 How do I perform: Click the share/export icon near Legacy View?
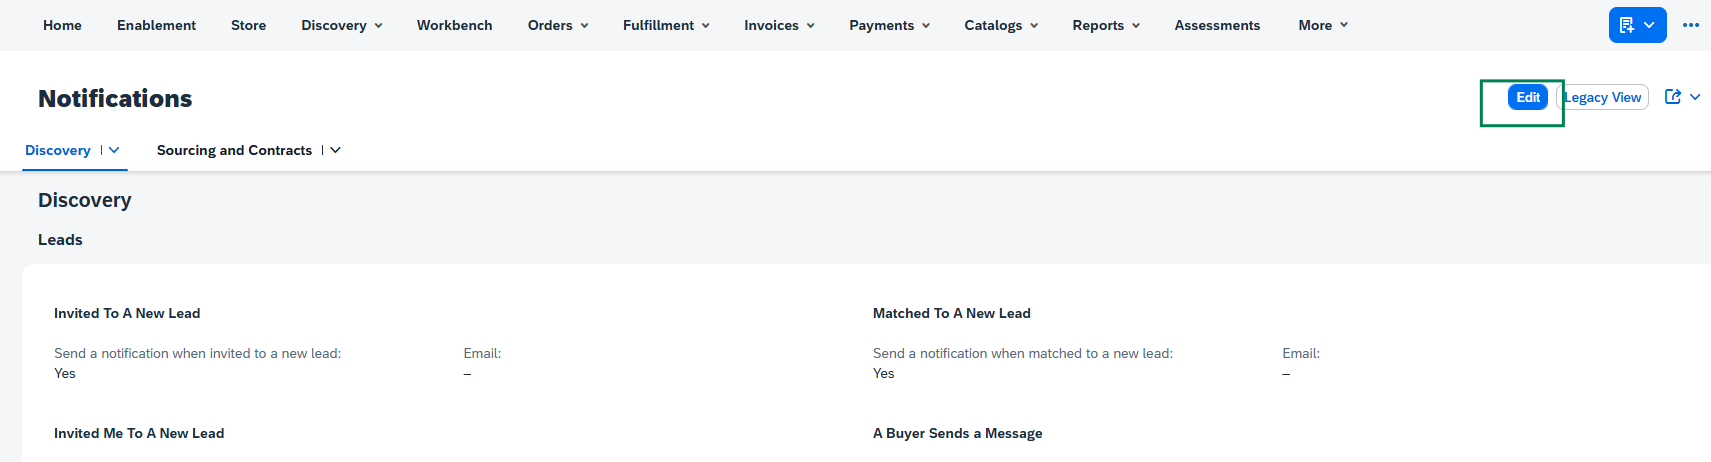[1672, 97]
